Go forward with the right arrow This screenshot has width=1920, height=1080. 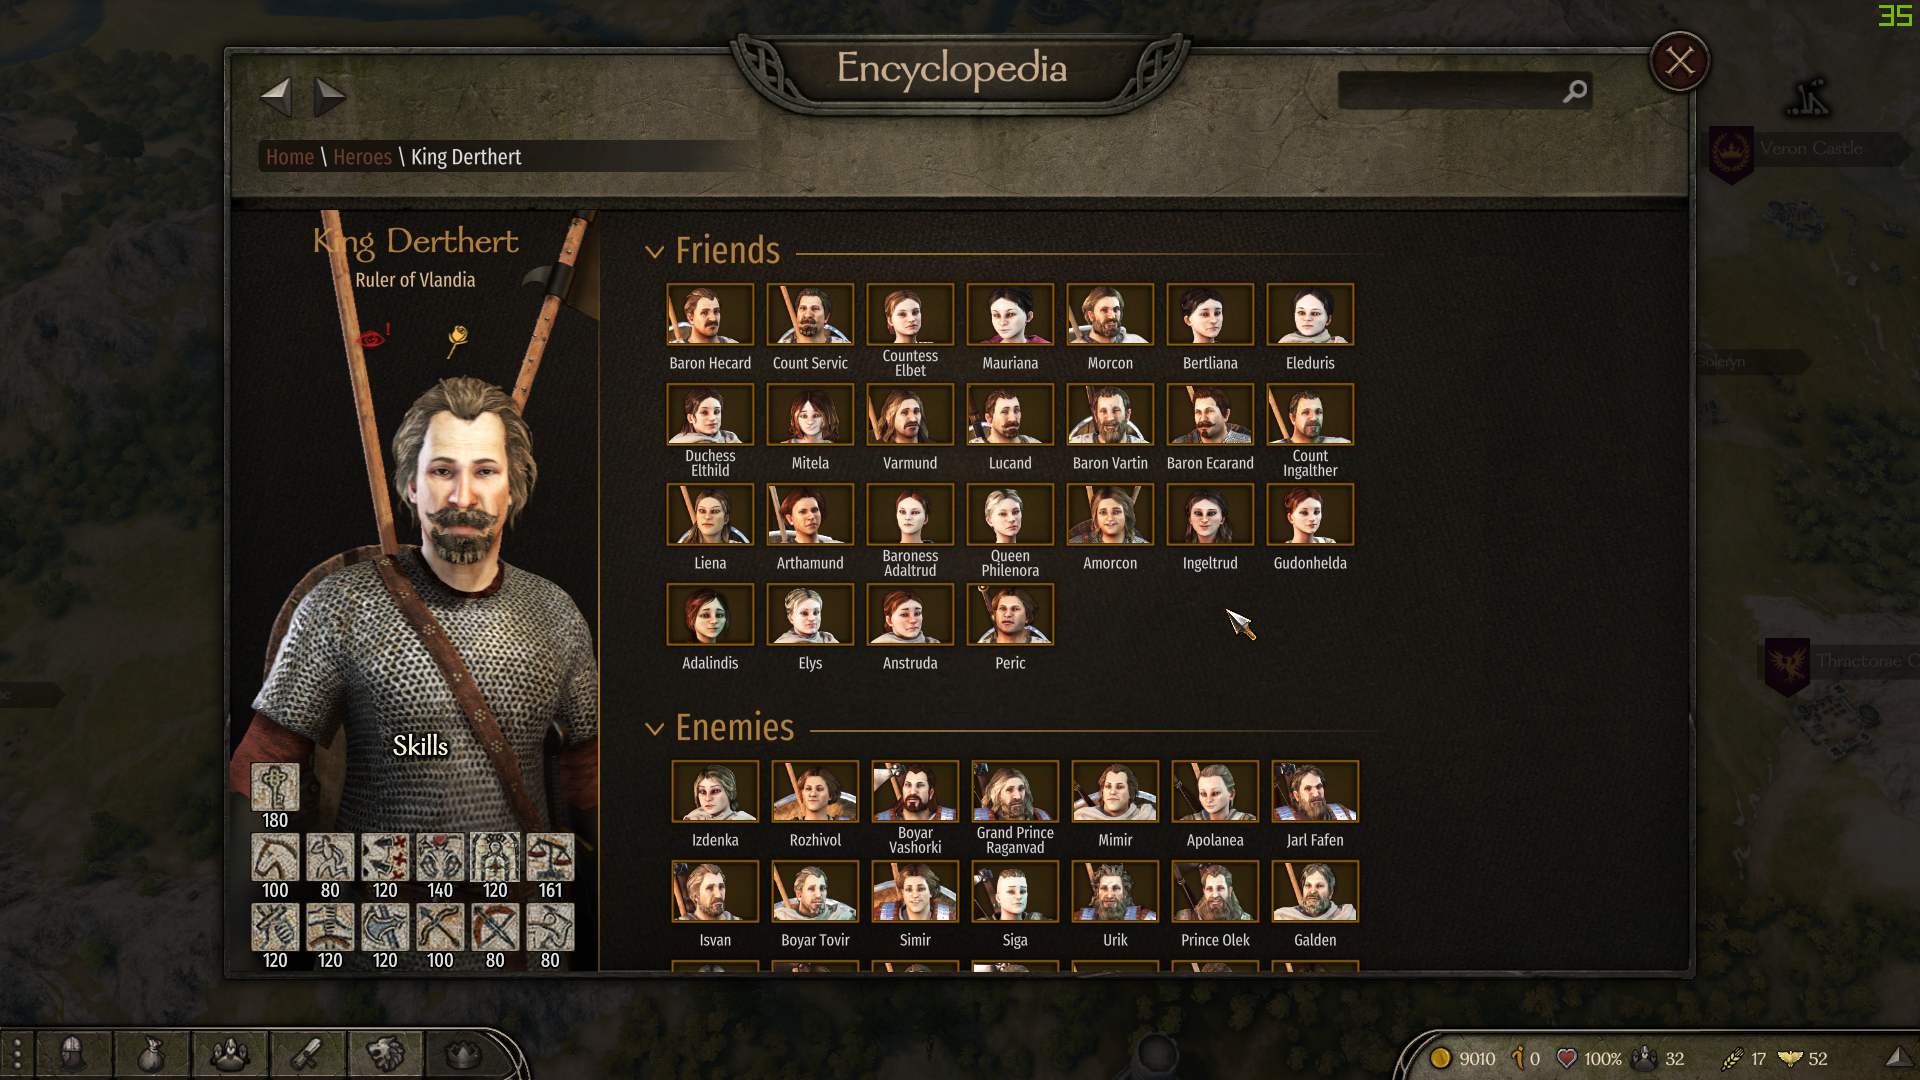coord(329,97)
